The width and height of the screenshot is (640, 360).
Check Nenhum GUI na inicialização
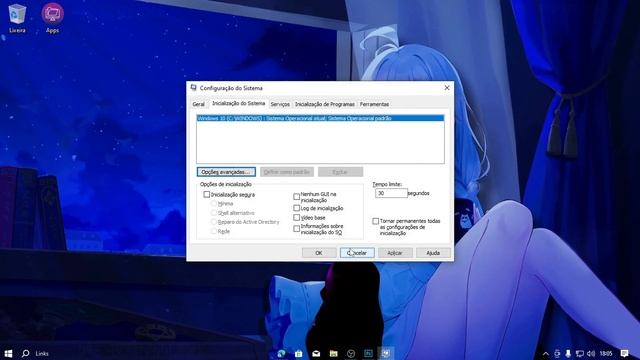(297, 197)
